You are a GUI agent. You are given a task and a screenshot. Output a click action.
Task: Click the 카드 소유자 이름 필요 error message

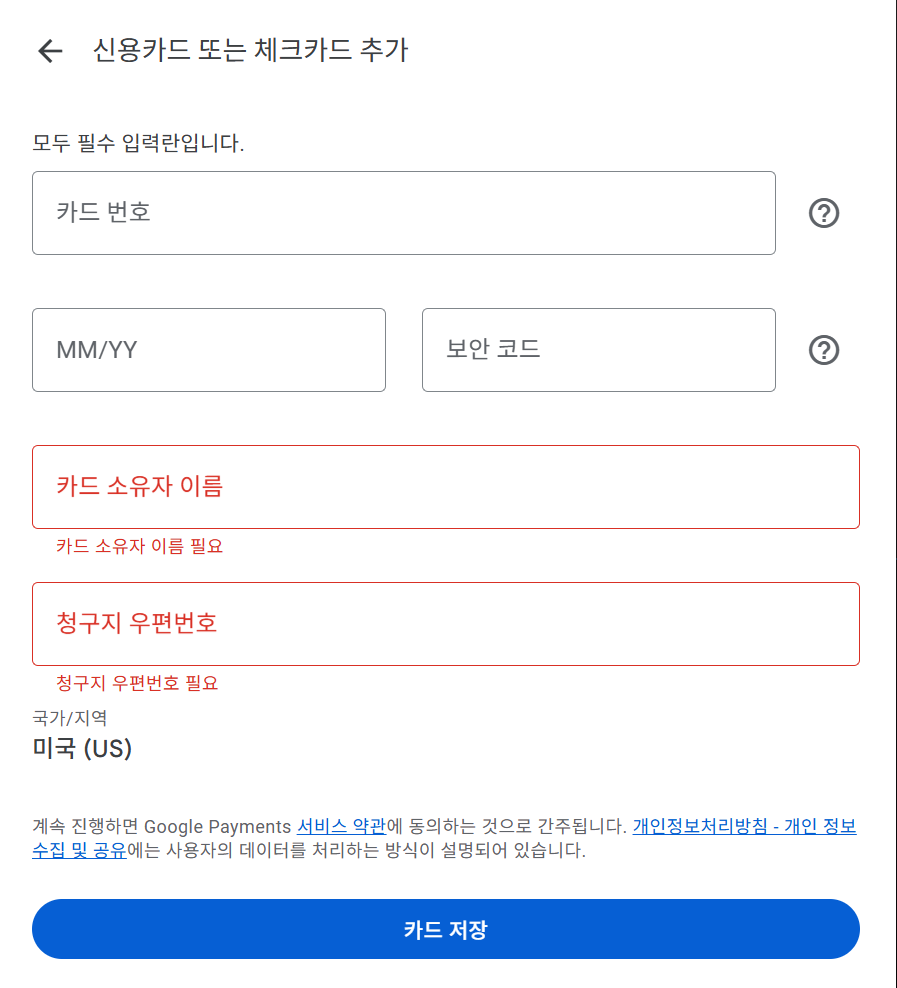click(139, 546)
